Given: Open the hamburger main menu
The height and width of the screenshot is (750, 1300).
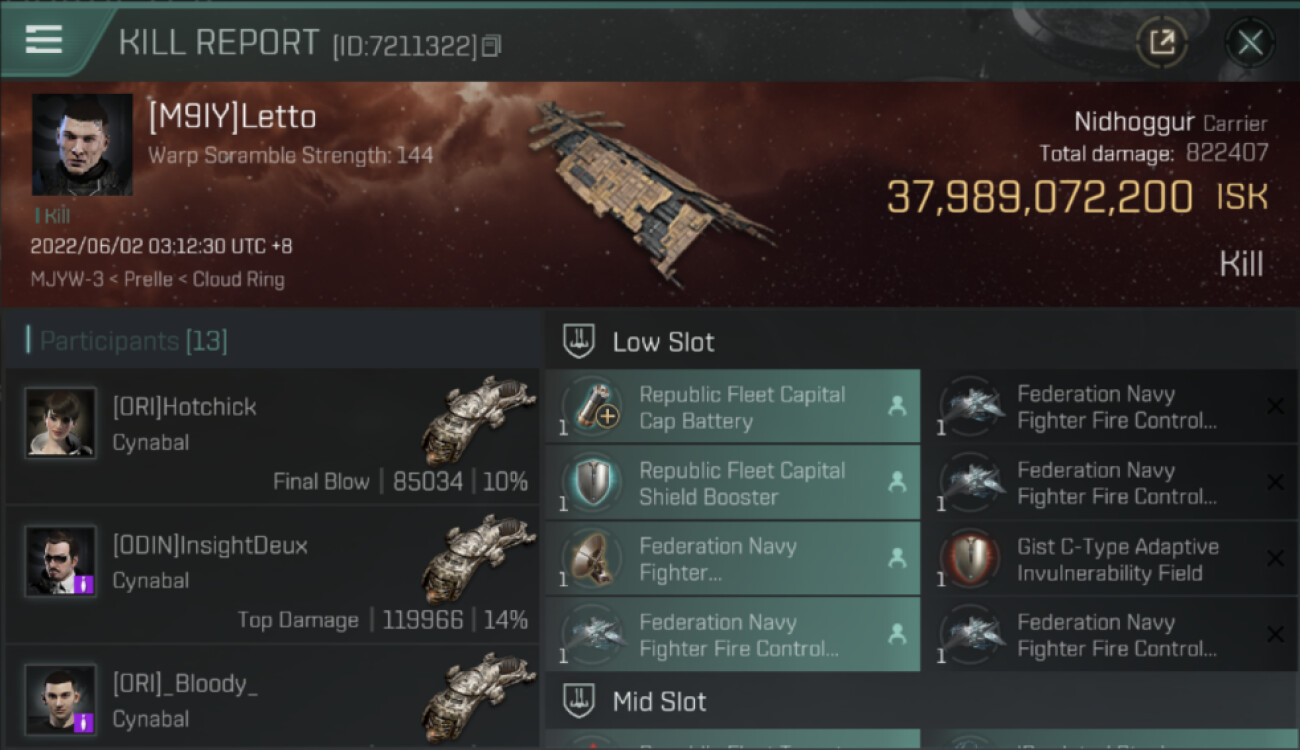Looking at the screenshot, I should pyautogui.click(x=44, y=40).
